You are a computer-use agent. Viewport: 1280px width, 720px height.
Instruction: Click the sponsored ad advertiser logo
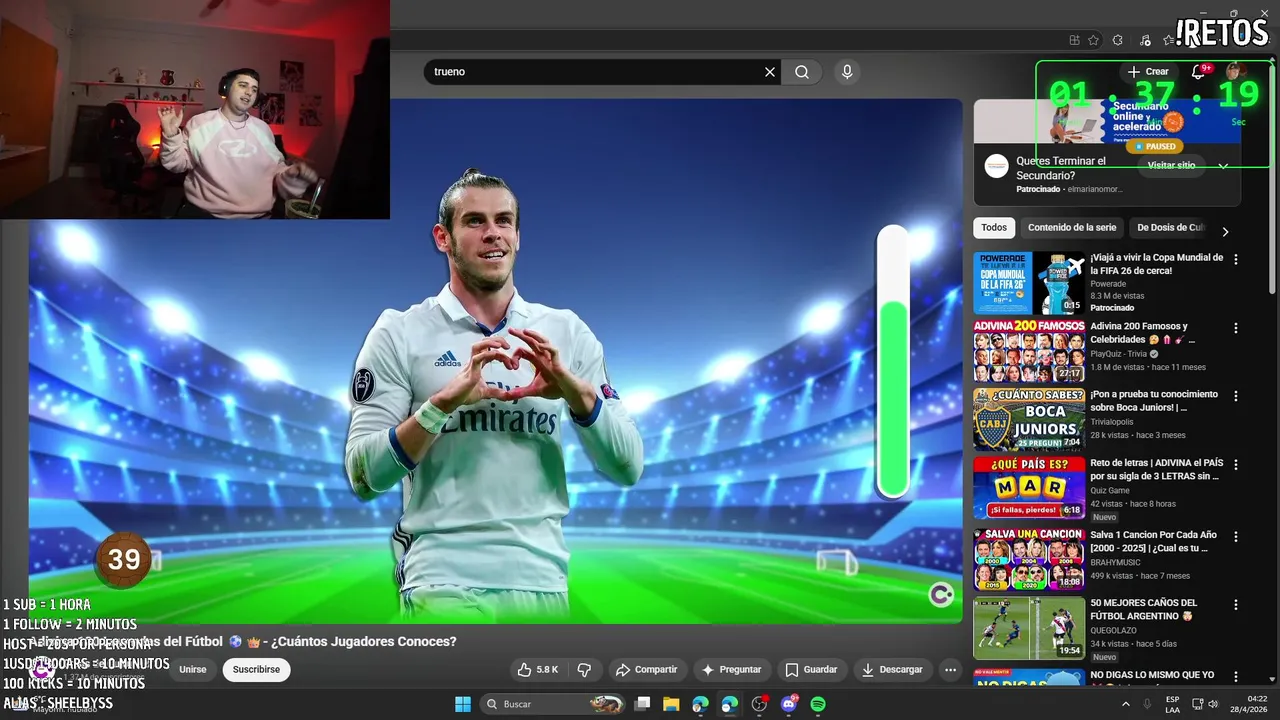tap(996, 167)
